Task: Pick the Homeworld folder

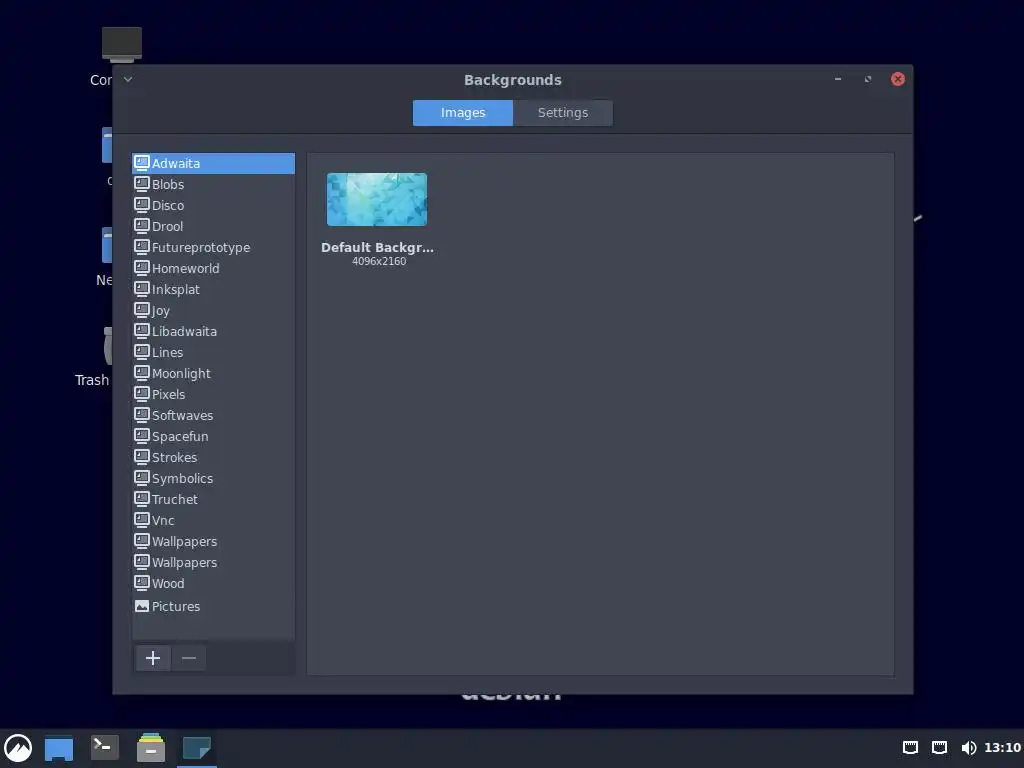Action: 214,268
